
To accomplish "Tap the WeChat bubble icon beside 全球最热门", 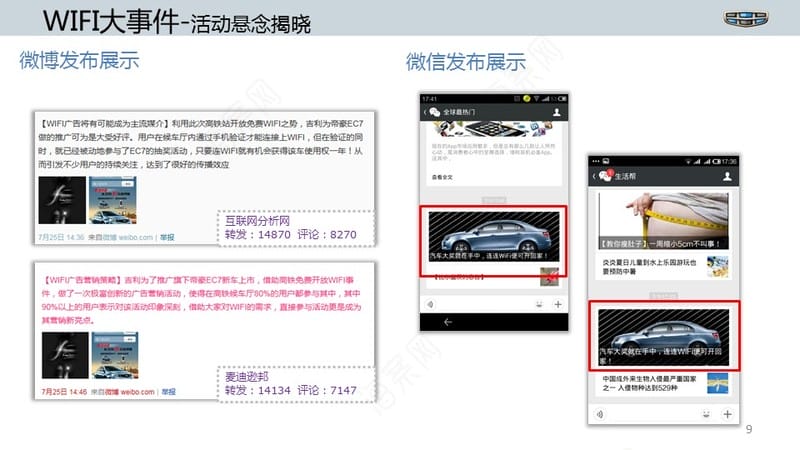I will [435, 112].
